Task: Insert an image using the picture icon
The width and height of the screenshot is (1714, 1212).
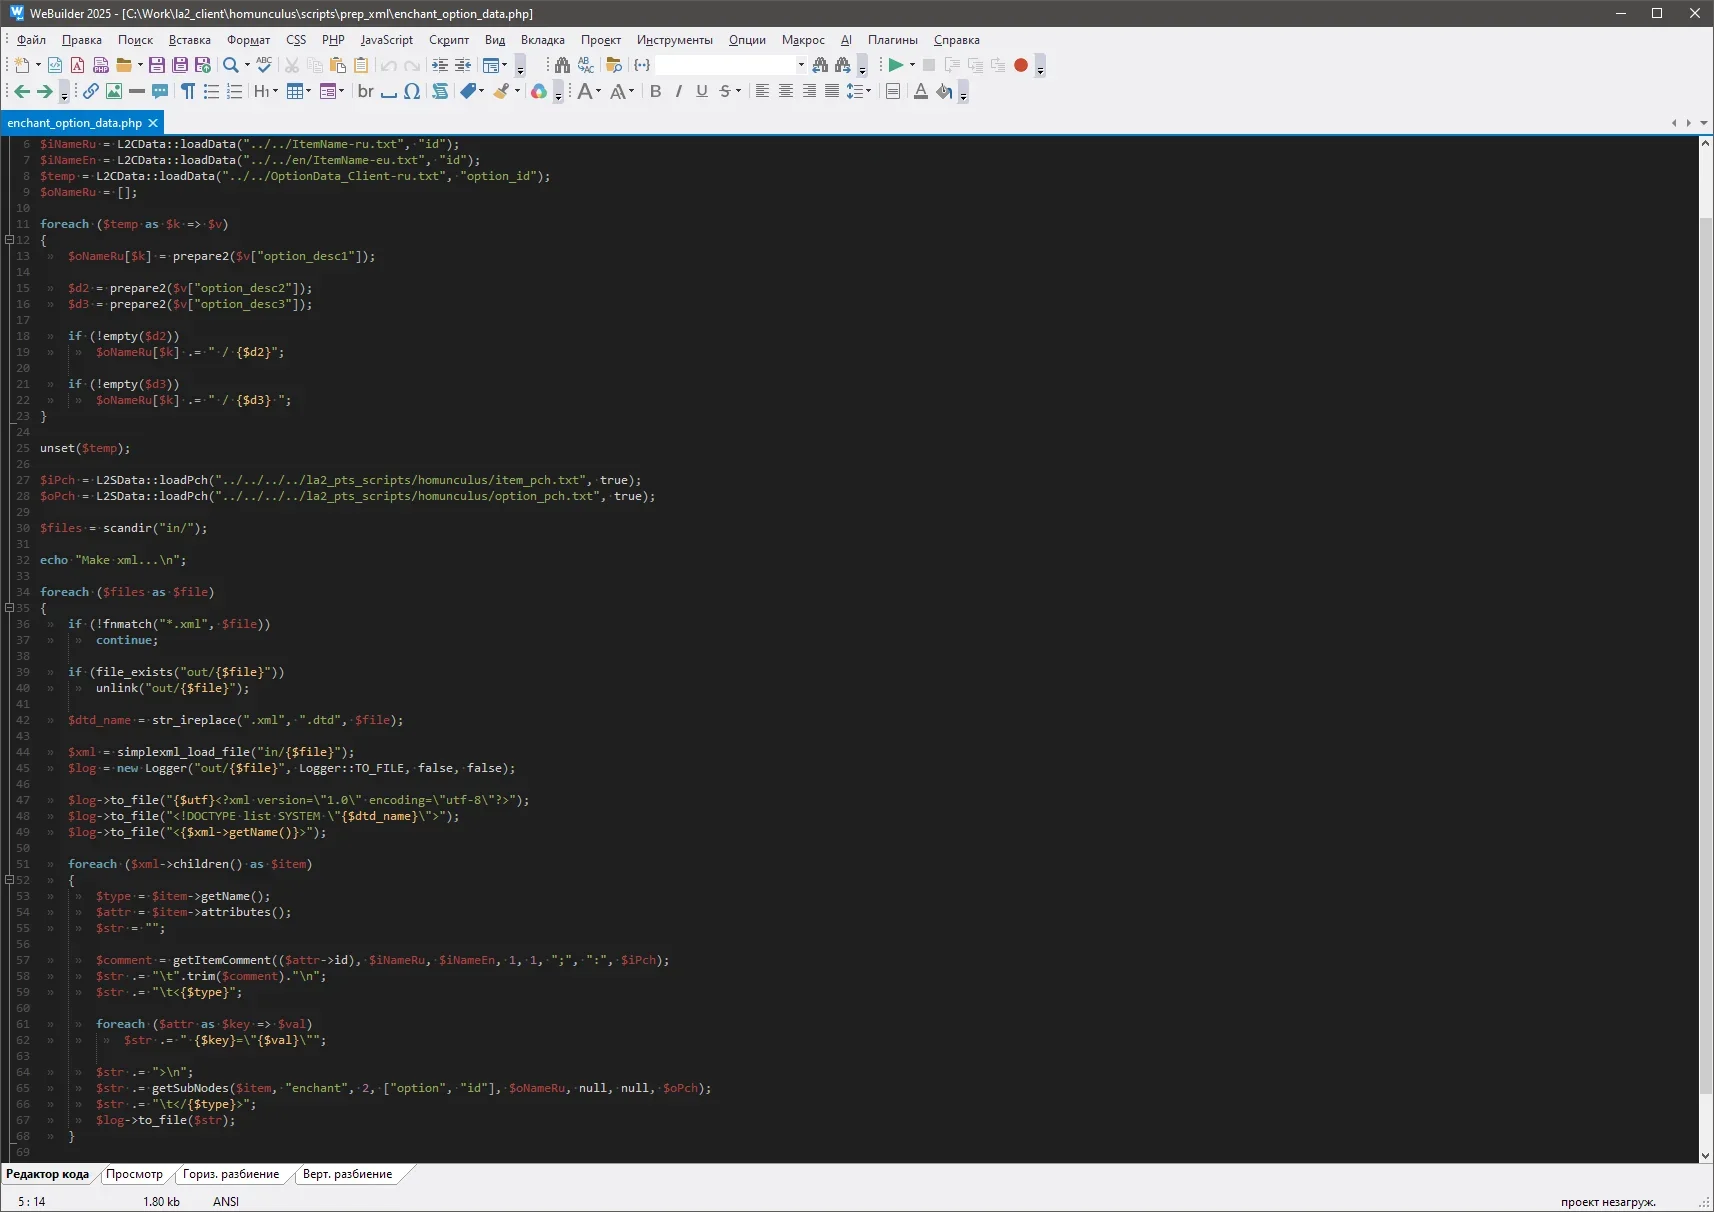Action: click(x=114, y=92)
